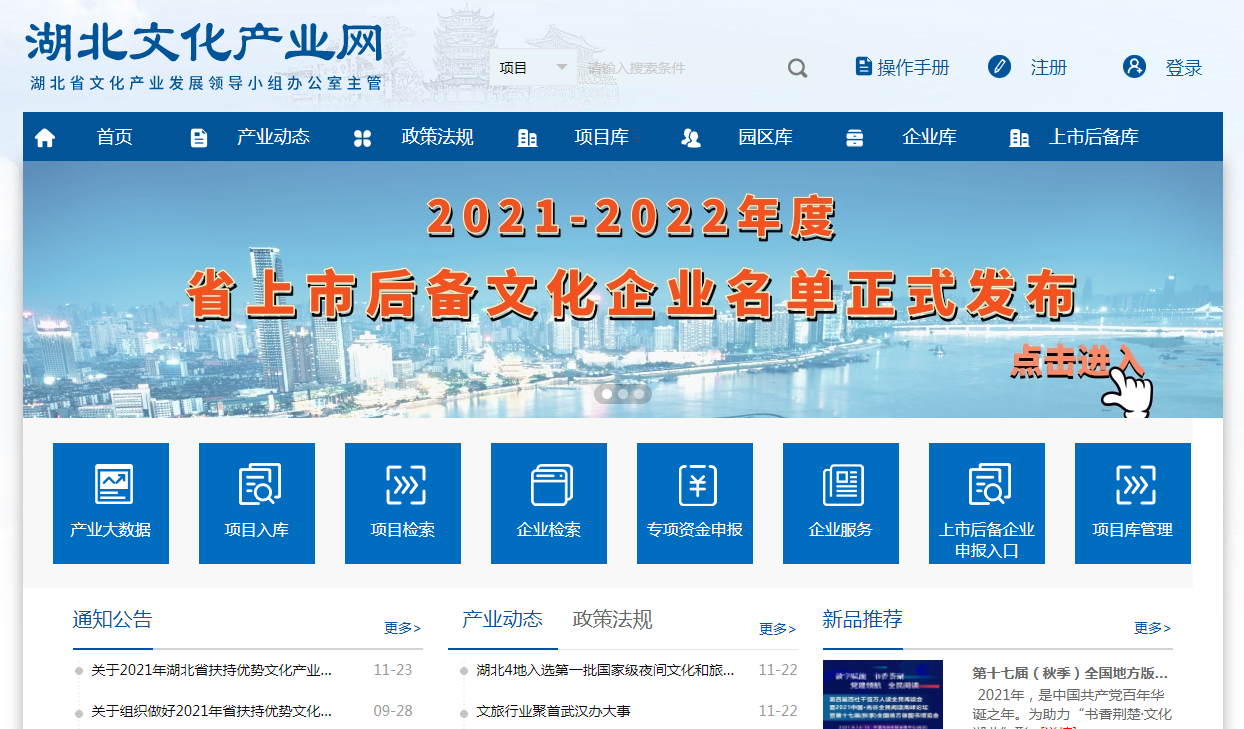Image resolution: width=1244 pixels, height=729 pixels.
Task: Click the 登录 login link
Action: 1183,68
